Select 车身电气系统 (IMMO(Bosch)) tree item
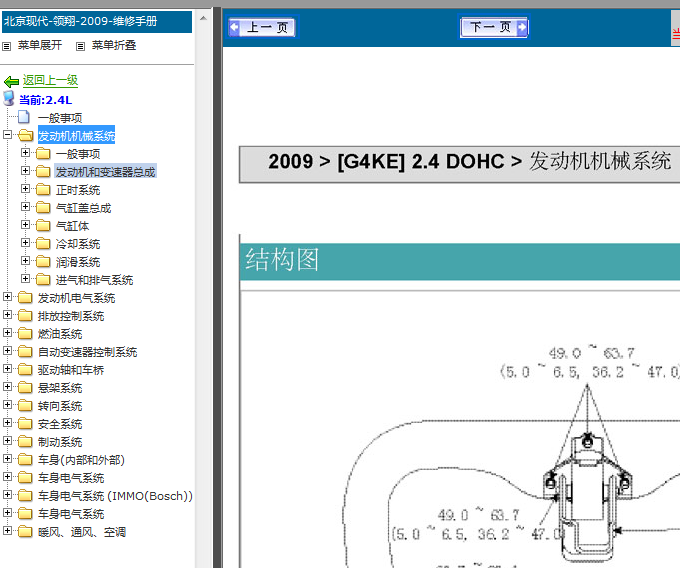The image size is (680, 568). pyautogui.click(x=115, y=496)
